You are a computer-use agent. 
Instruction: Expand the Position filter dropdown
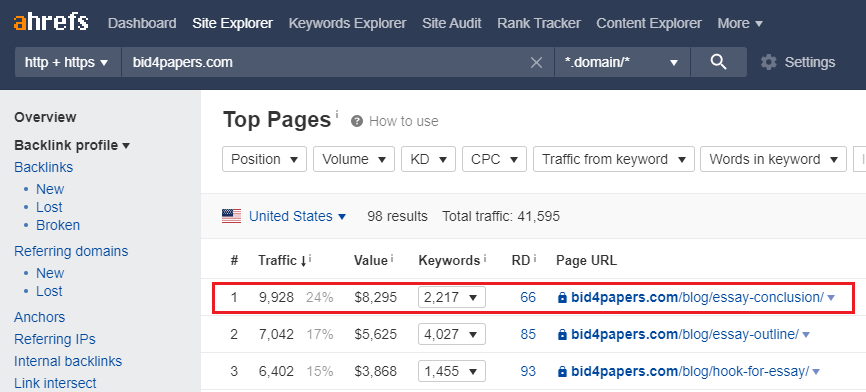264,159
